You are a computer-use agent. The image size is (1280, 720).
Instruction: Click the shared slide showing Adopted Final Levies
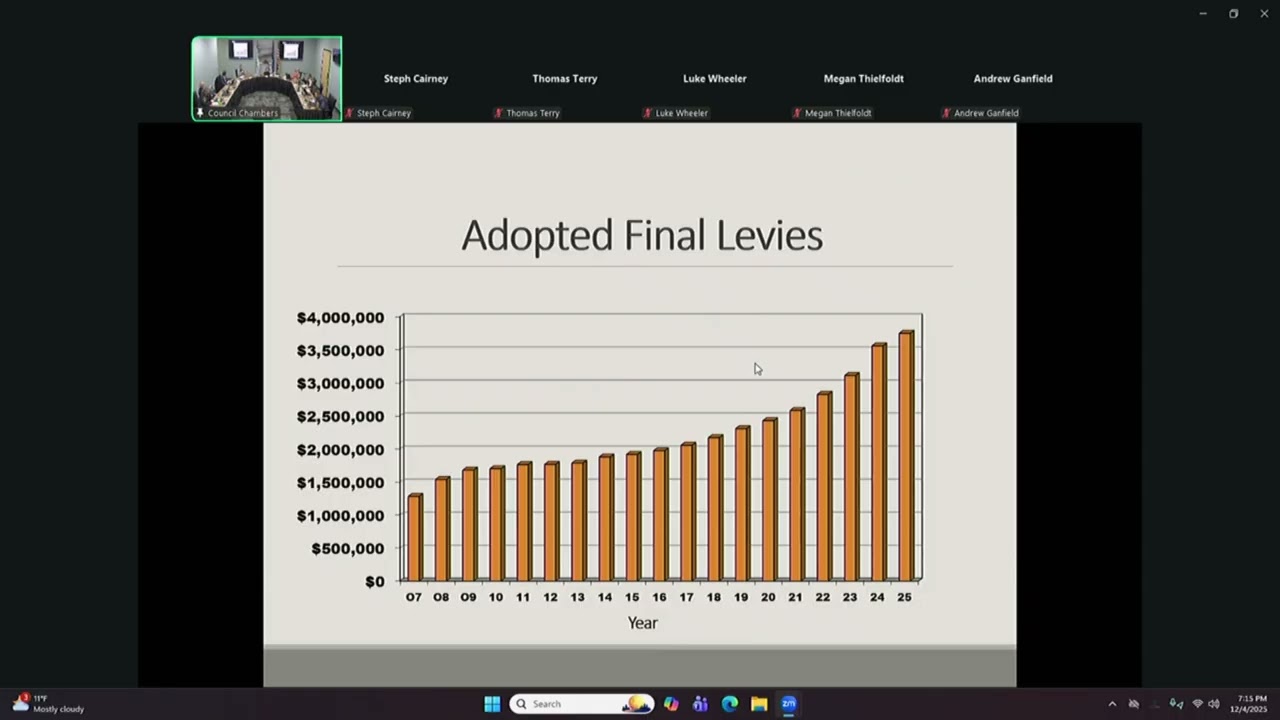tap(640, 405)
